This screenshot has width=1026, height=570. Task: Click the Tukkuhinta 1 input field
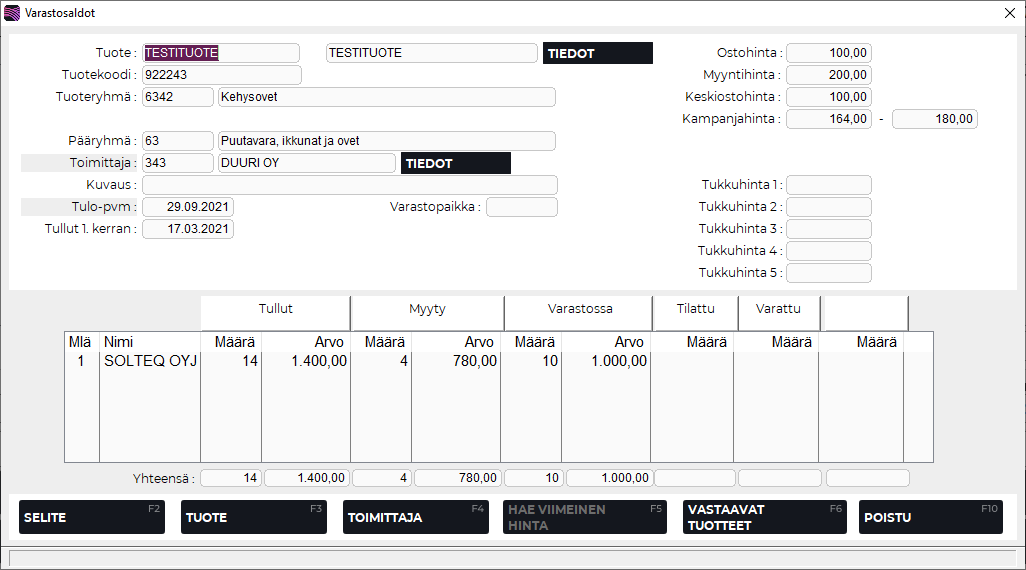tap(828, 185)
